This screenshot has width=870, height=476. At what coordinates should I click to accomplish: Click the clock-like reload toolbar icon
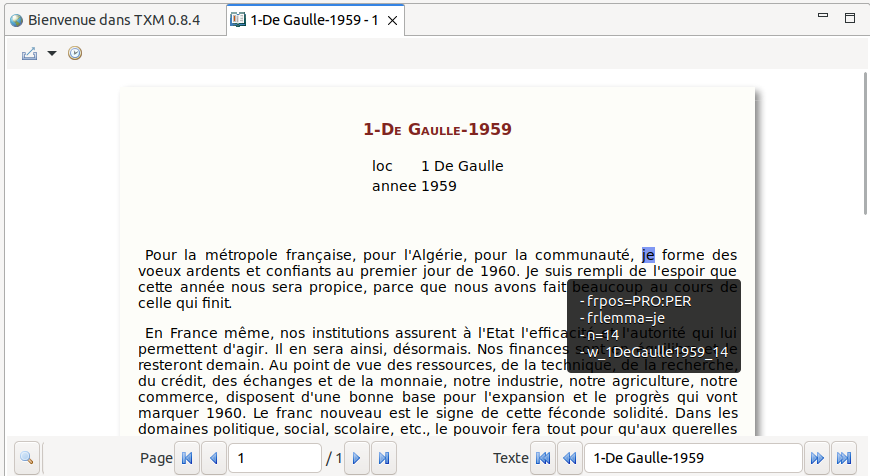point(75,53)
